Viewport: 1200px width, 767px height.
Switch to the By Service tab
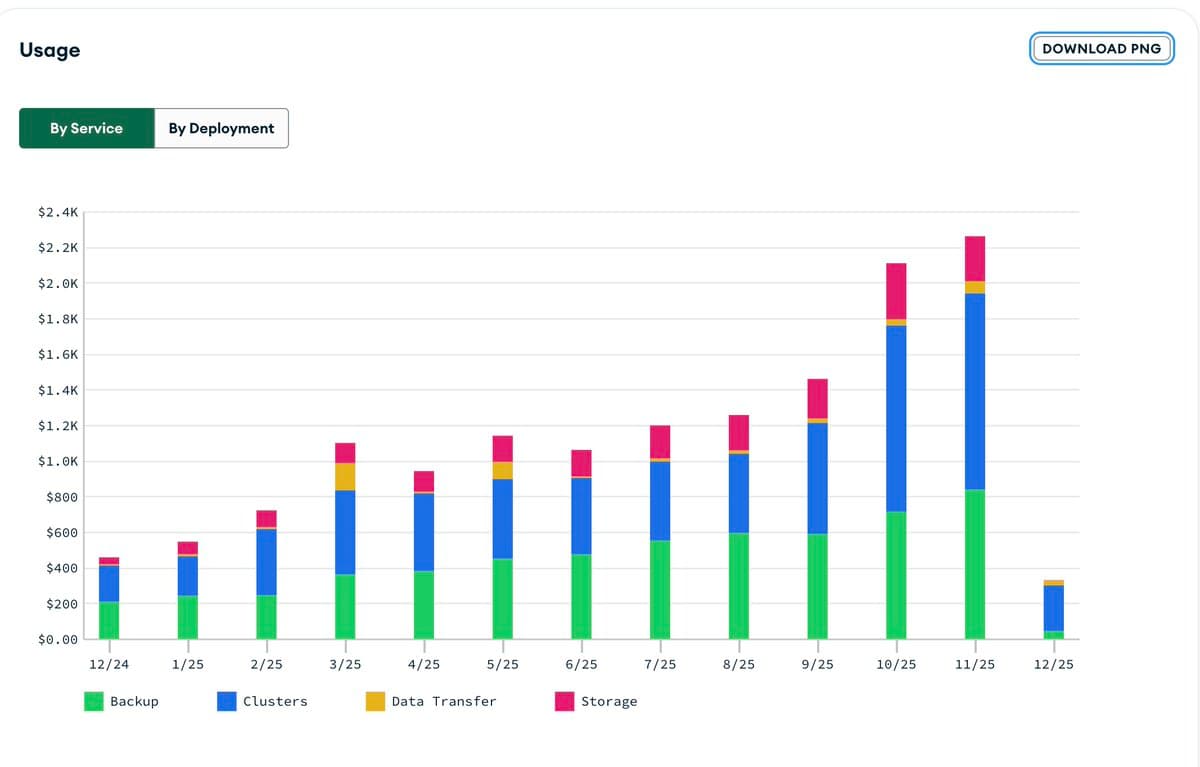[x=87, y=128]
